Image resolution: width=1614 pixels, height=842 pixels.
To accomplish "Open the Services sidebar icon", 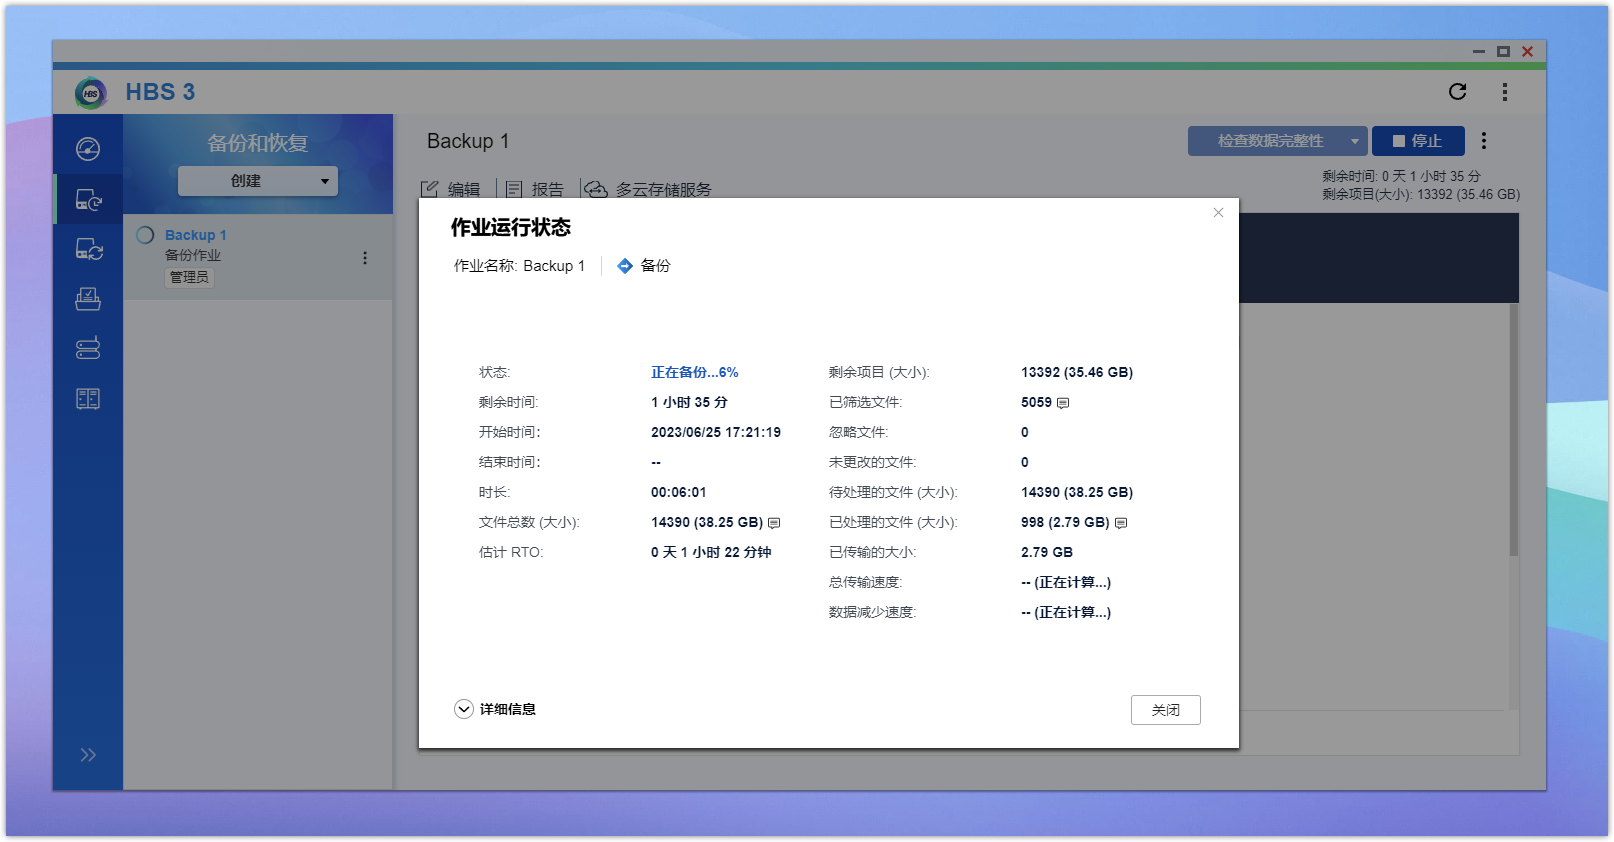I will point(88,299).
